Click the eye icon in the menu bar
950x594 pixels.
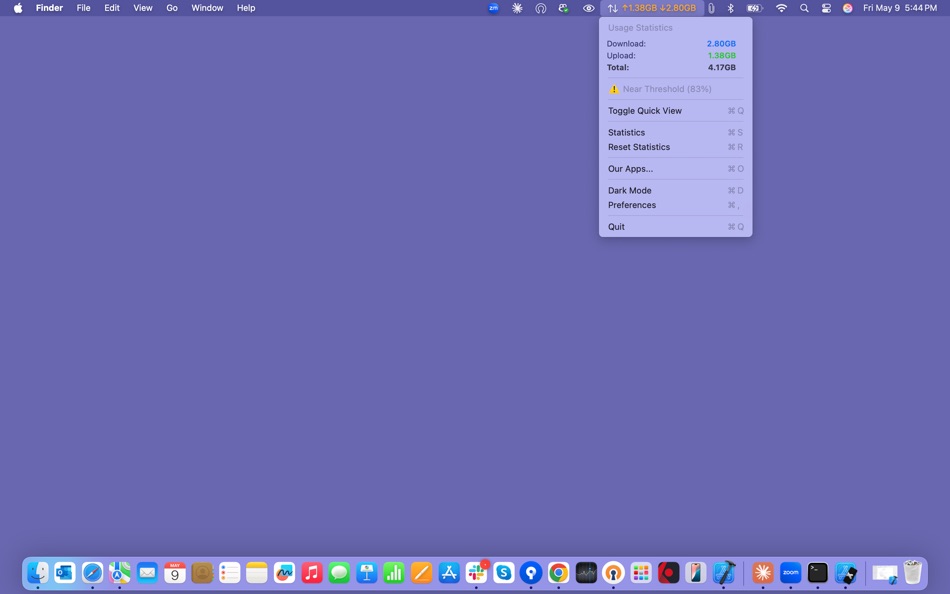(589, 8)
